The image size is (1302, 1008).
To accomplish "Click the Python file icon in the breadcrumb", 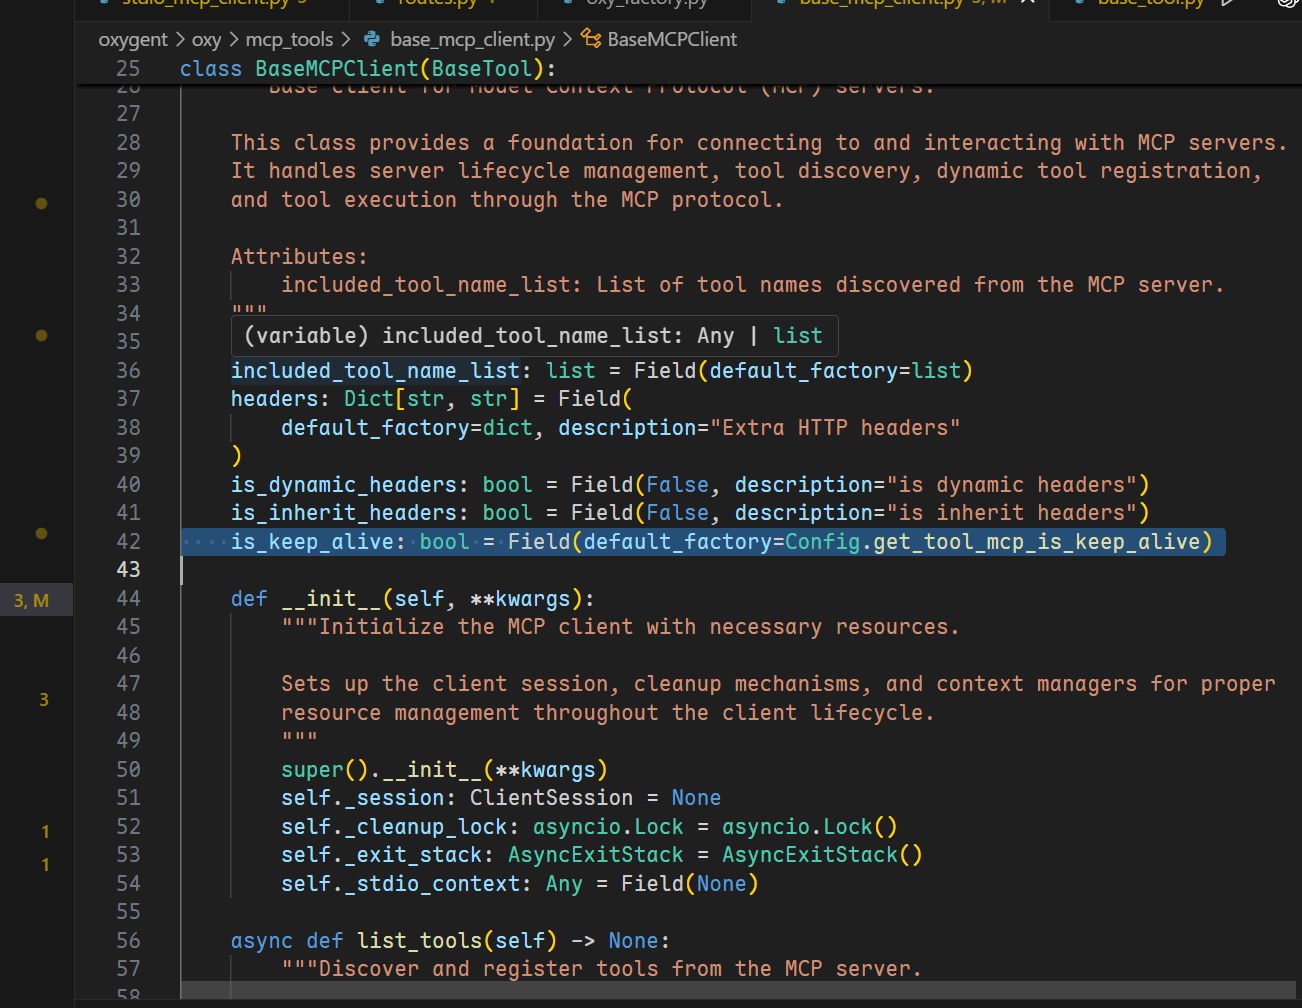I will pos(372,39).
